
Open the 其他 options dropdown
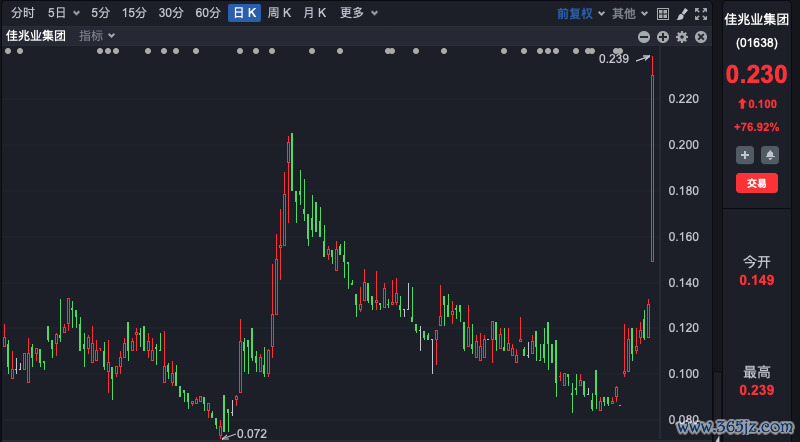630,14
